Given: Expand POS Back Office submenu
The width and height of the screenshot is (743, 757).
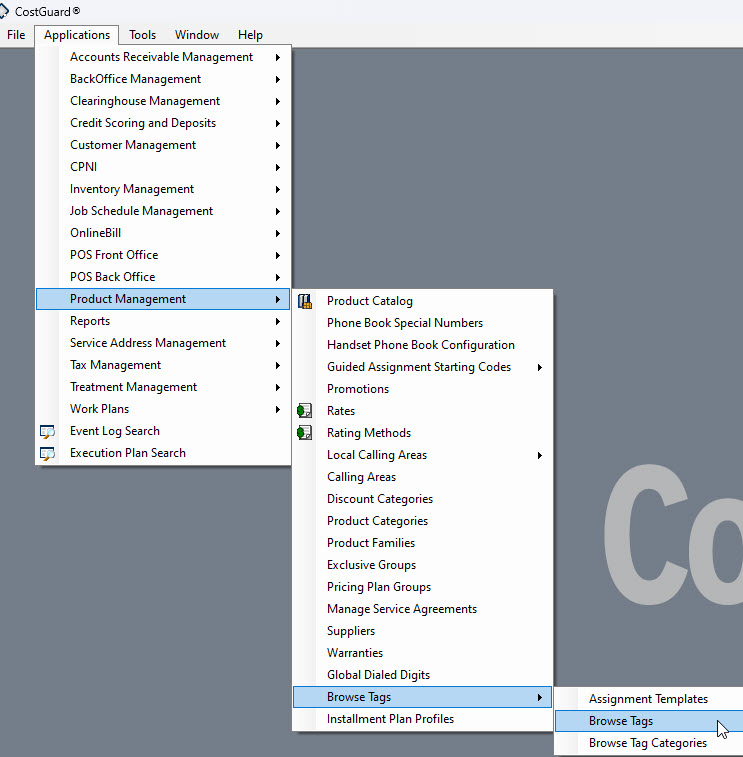Looking at the screenshot, I should click(163, 277).
